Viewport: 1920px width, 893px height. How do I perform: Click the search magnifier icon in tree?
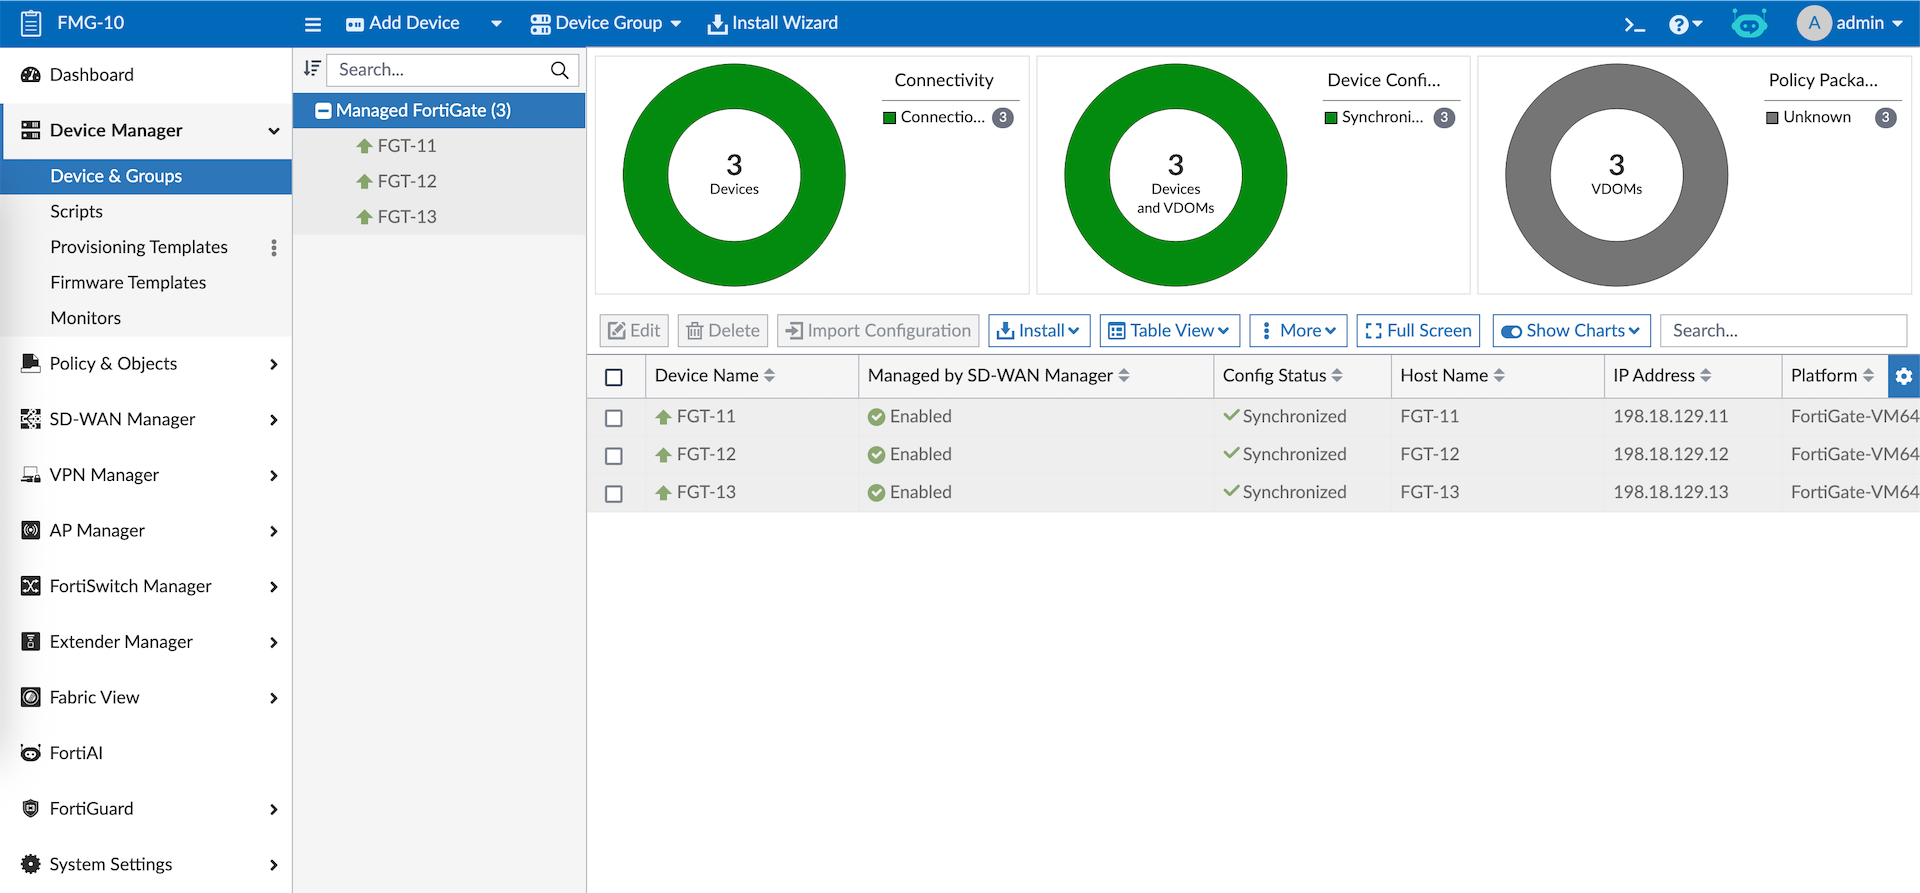559,70
